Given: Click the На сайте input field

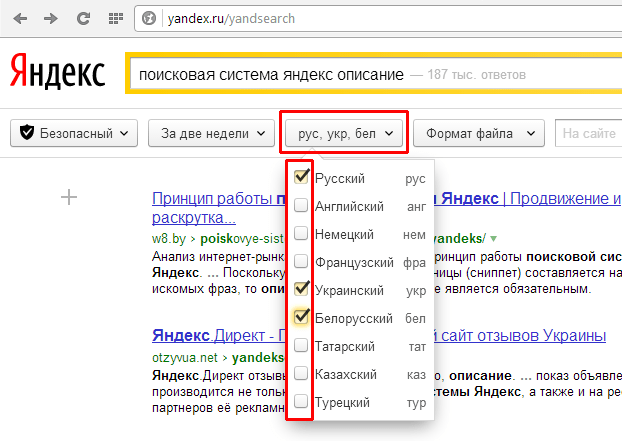Looking at the screenshot, I should coord(589,133).
